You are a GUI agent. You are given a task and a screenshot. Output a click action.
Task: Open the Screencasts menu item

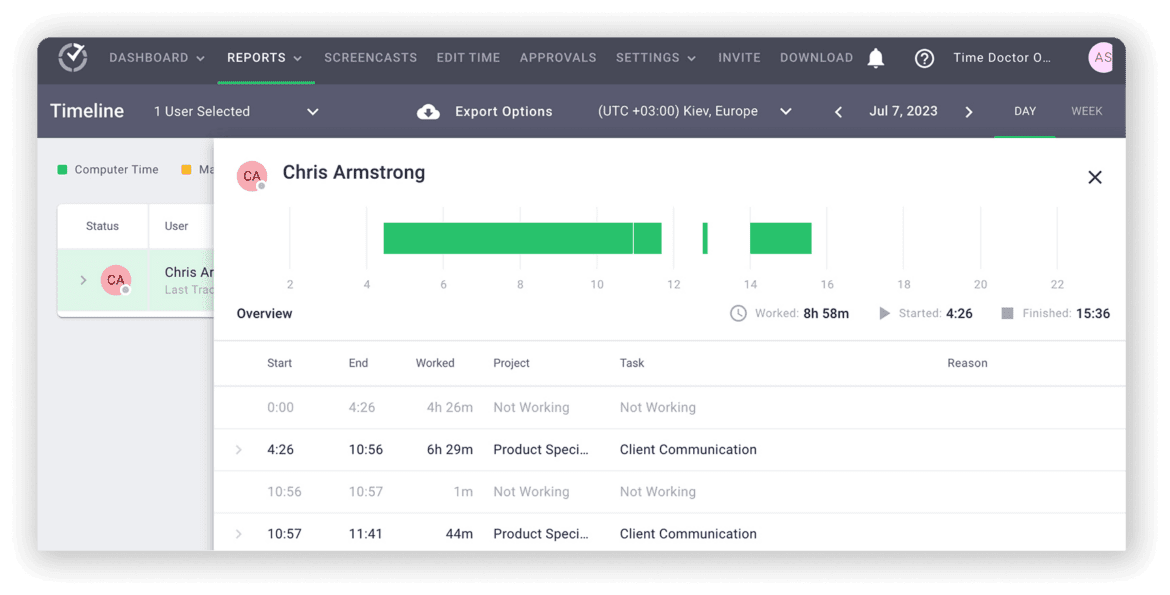coord(370,57)
